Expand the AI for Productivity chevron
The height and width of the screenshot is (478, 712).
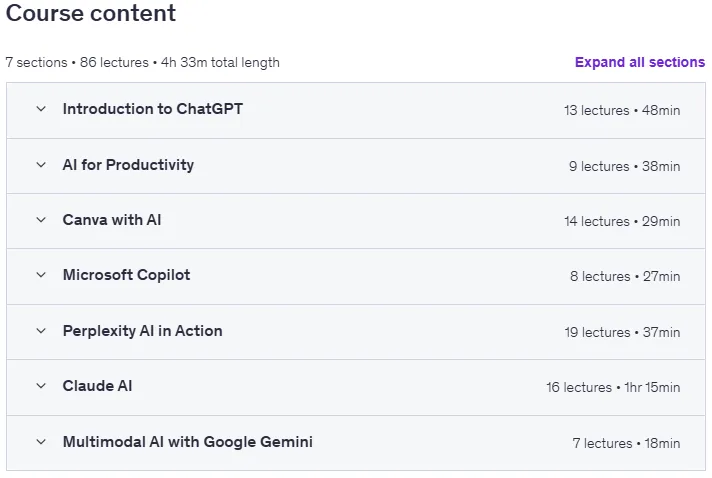pyautogui.click(x=41, y=165)
